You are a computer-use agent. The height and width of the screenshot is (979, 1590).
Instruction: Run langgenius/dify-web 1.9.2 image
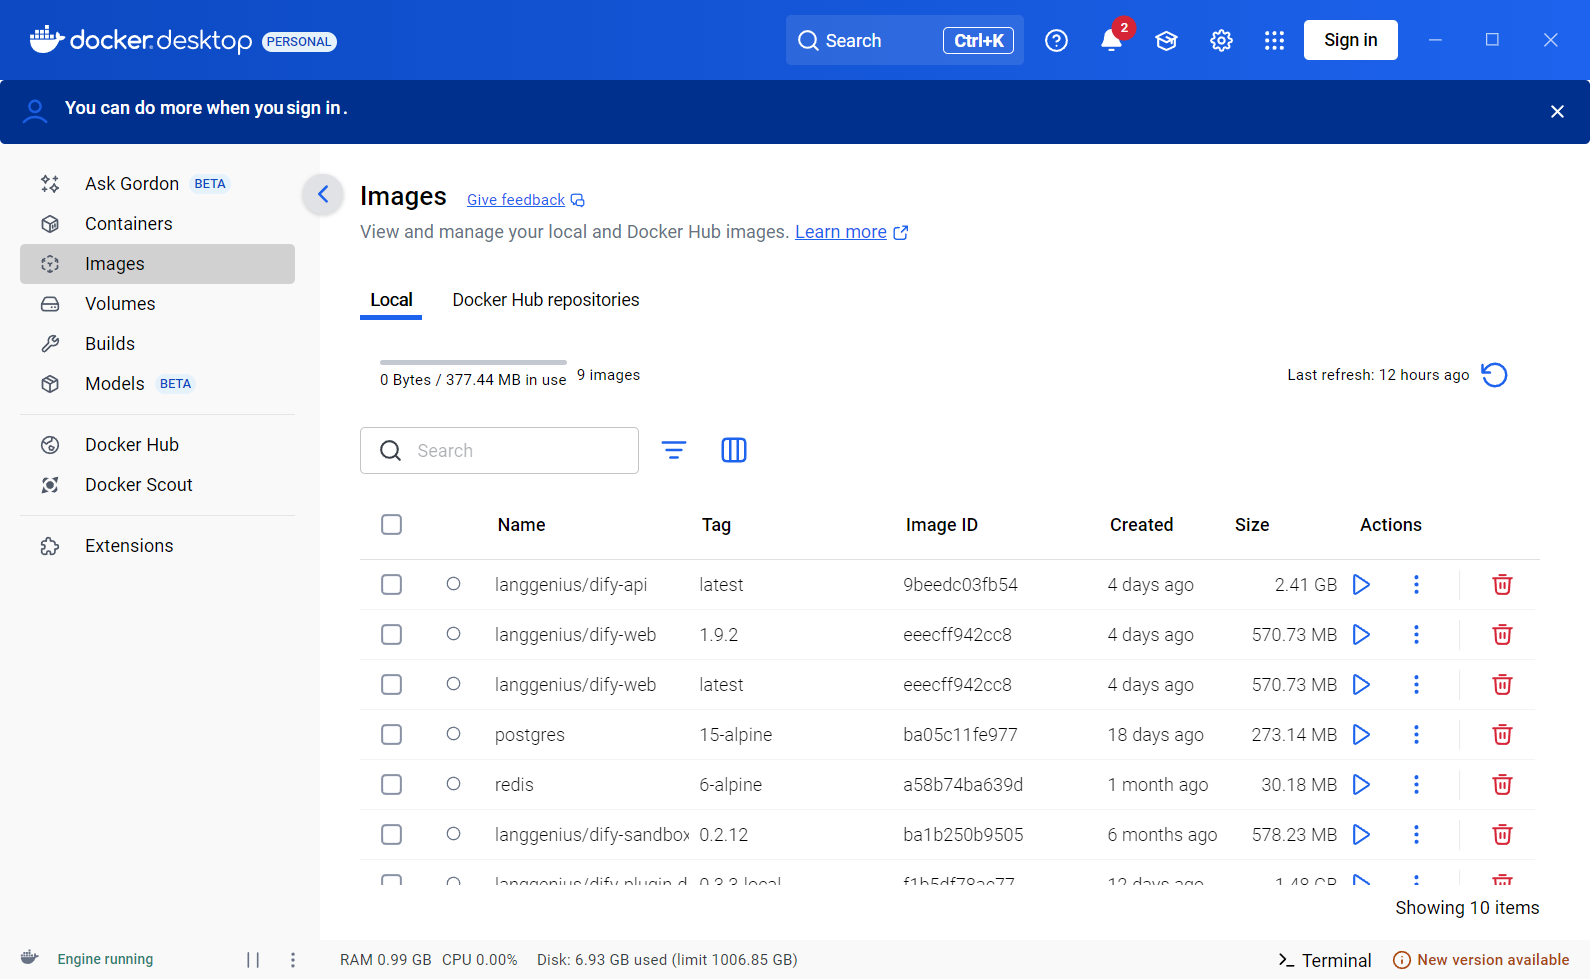[1361, 634]
